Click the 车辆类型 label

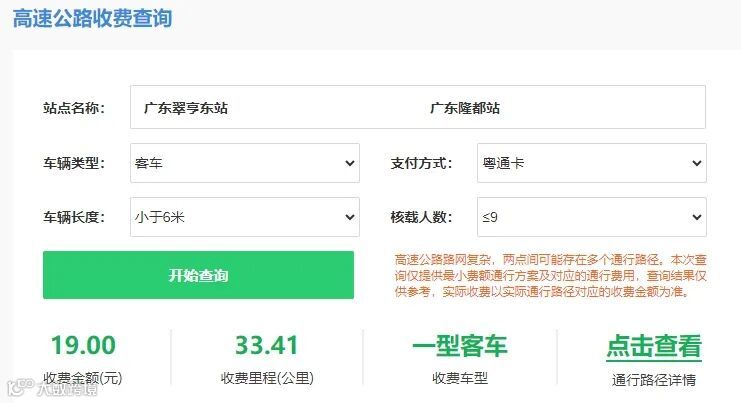tap(74, 163)
